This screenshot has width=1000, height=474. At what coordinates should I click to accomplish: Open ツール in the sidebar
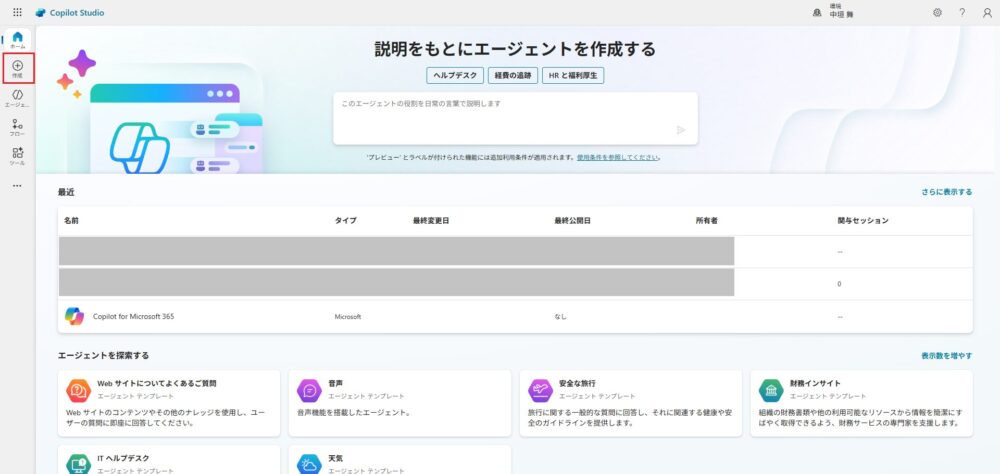coord(17,156)
